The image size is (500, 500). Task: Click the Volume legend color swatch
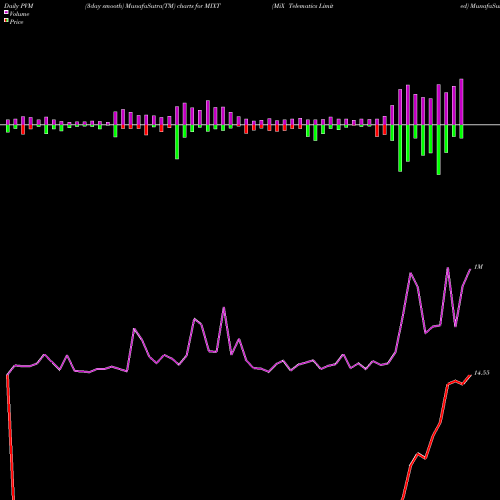[6, 12]
